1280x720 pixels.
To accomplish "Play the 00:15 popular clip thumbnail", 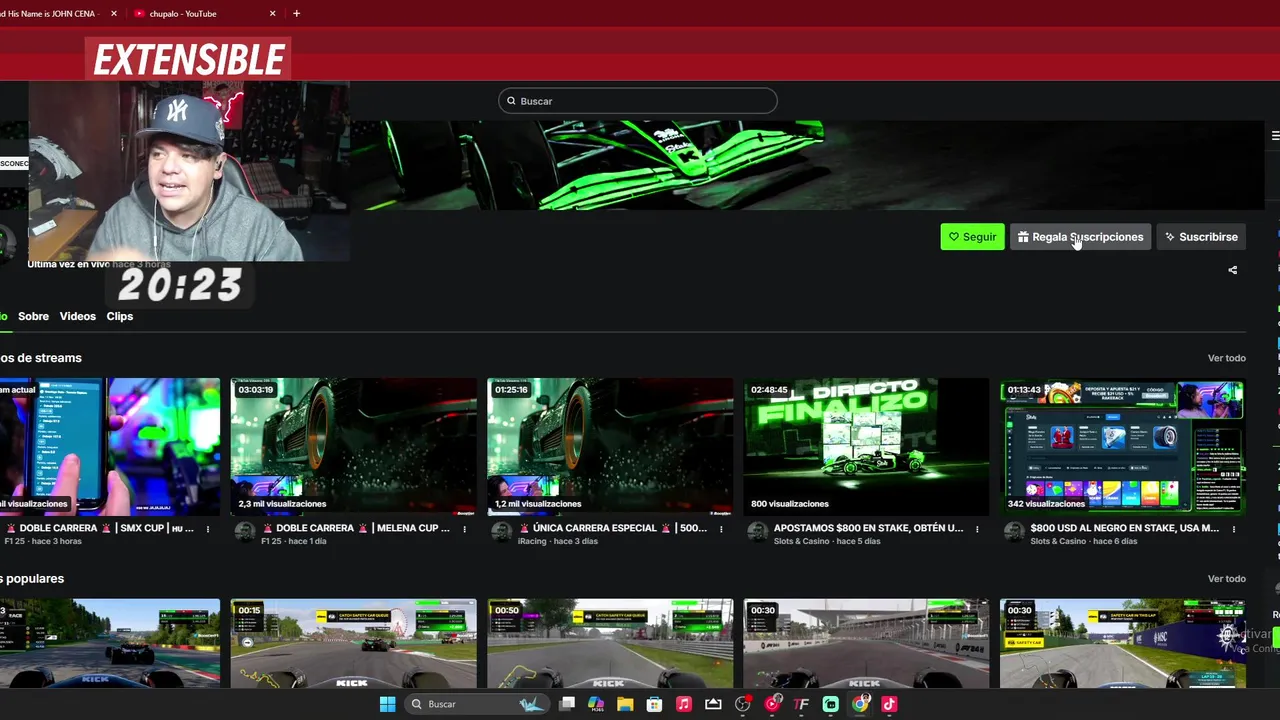I will coord(354,644).
